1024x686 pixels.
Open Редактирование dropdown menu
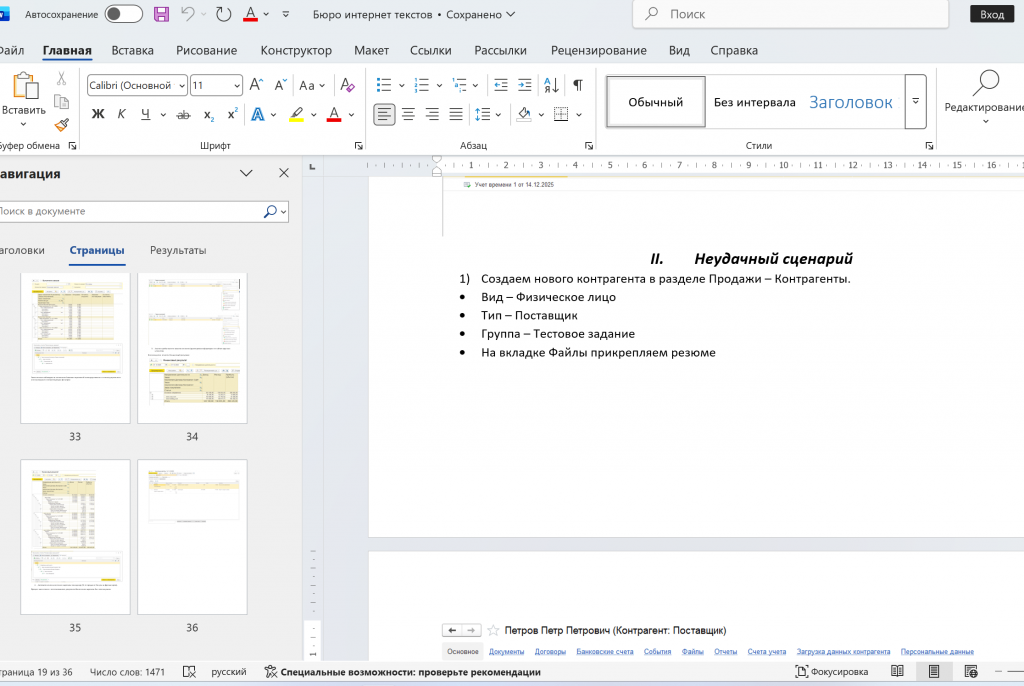(985, 108)
